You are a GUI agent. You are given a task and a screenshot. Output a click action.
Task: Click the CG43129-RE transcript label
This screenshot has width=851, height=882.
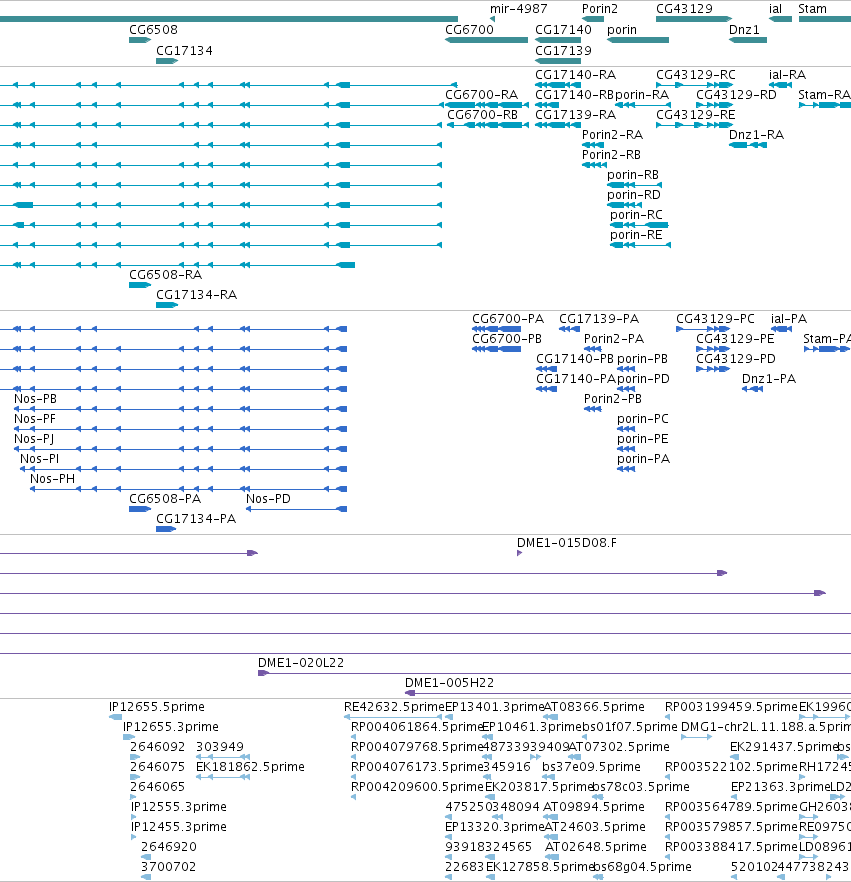(695, 115)
